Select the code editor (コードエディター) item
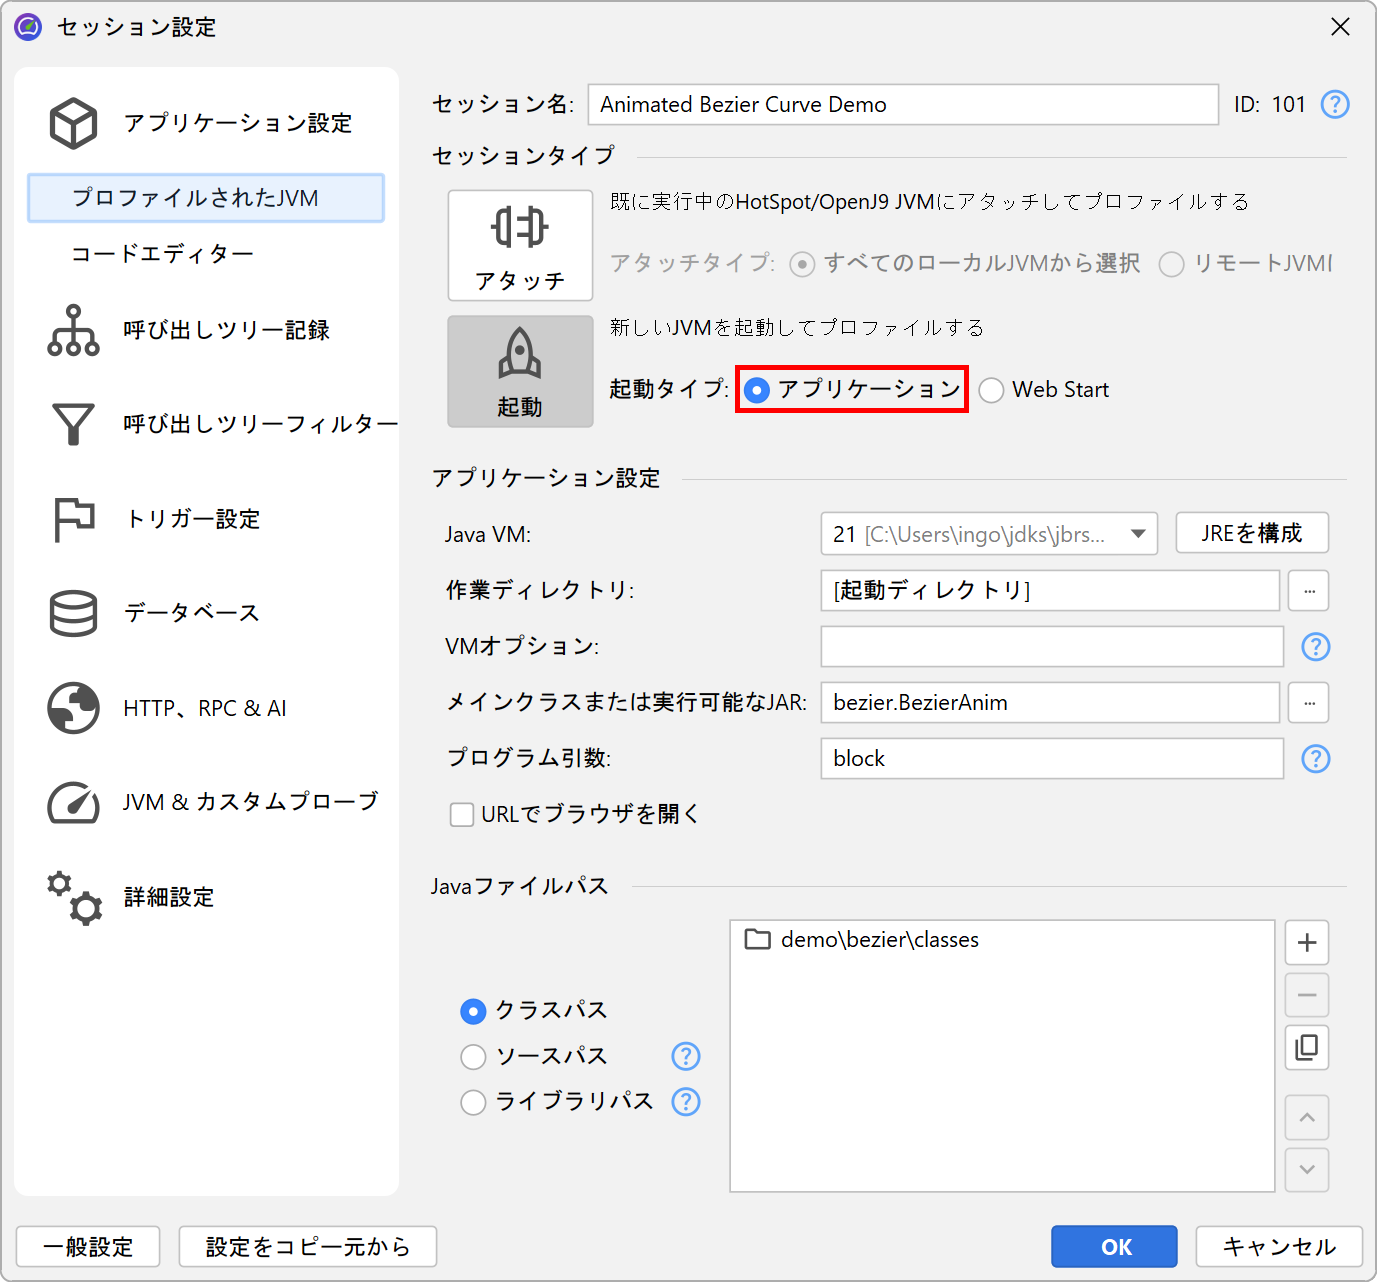Screen dimensions: 1377x1282 point(163,254)
